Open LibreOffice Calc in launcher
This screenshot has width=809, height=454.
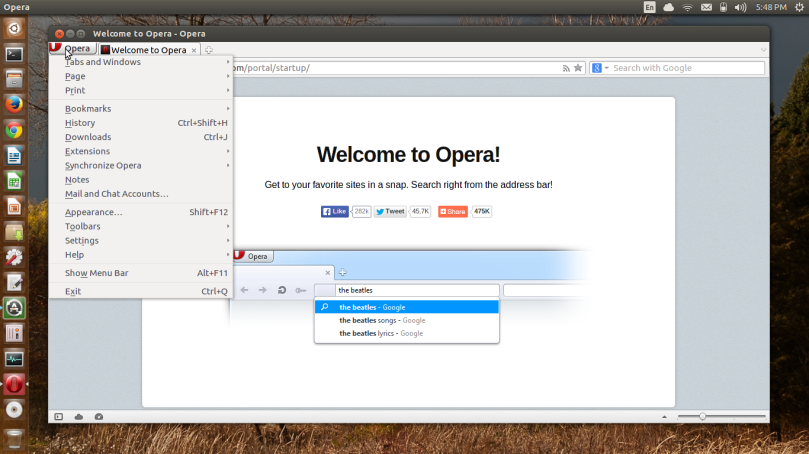[x=14, y=181]
